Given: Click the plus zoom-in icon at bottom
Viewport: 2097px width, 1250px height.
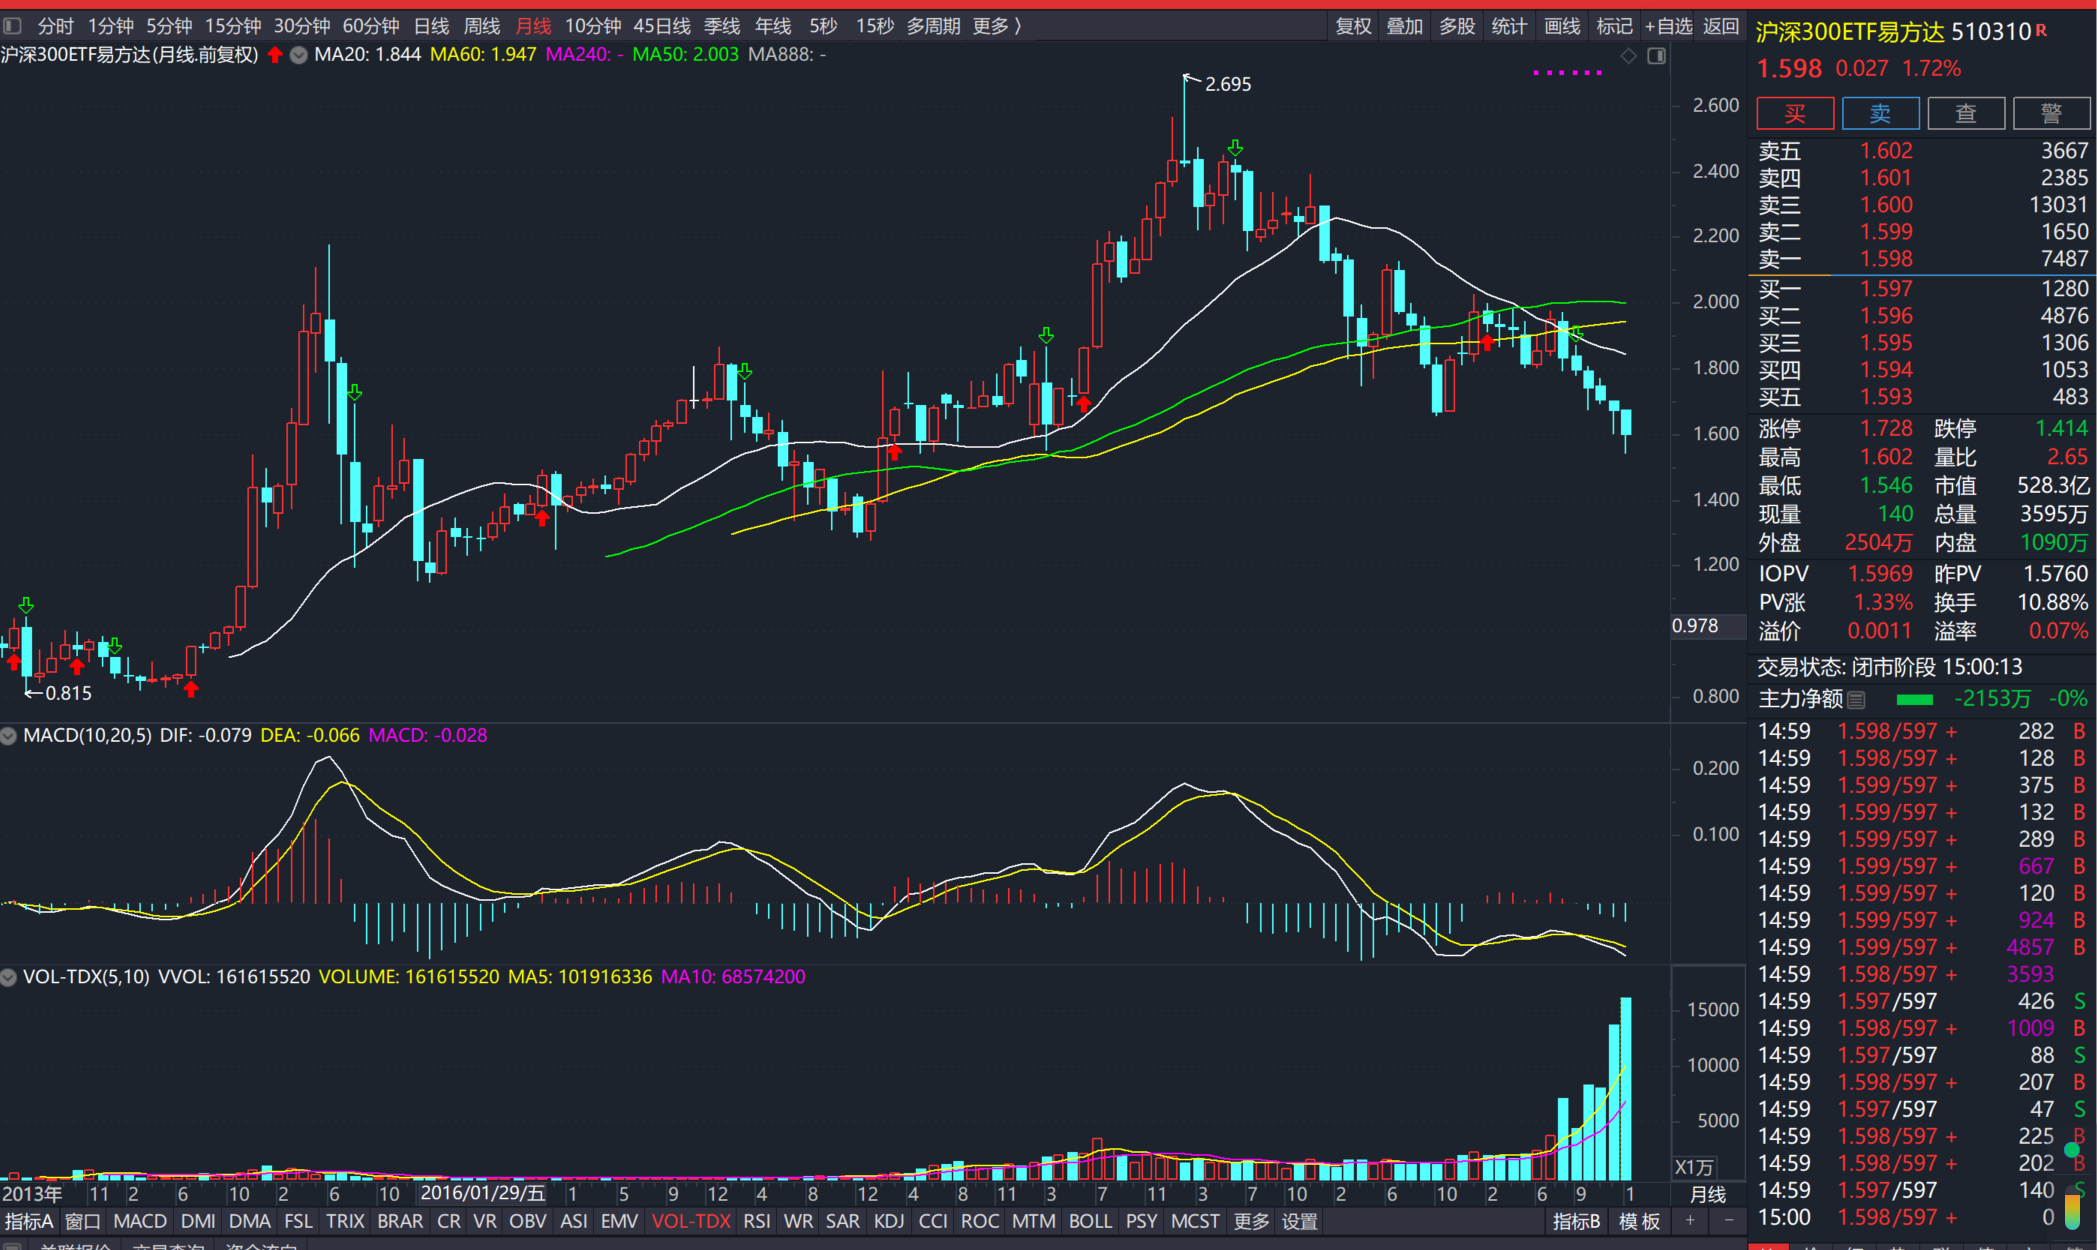Looking at the screenshot, I should pyautogui.click(x=1690, y=1221).
